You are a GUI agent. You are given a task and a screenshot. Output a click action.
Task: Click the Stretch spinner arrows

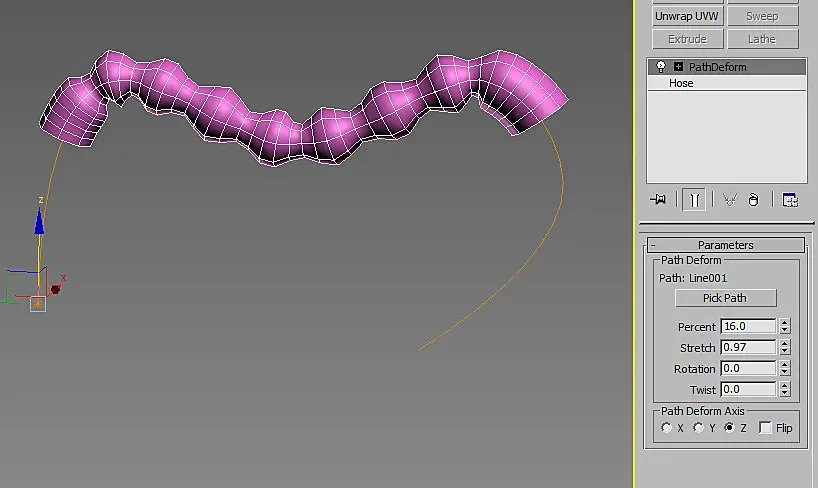click(x=785, y=347)
